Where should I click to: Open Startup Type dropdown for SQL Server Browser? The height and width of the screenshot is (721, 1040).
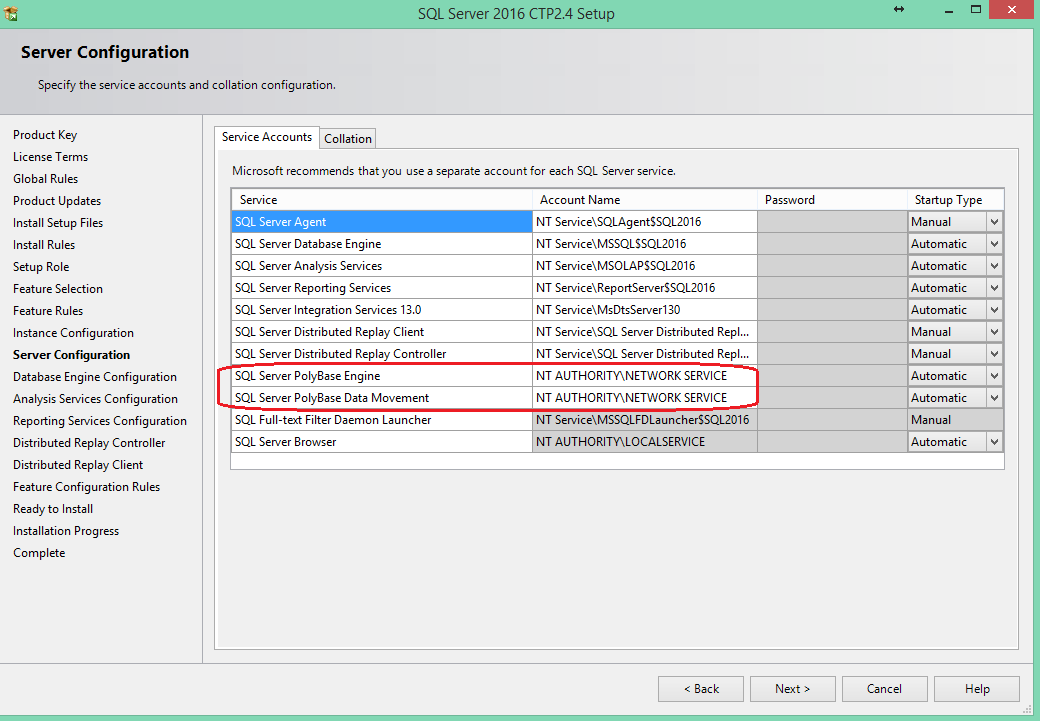point(994,442)
